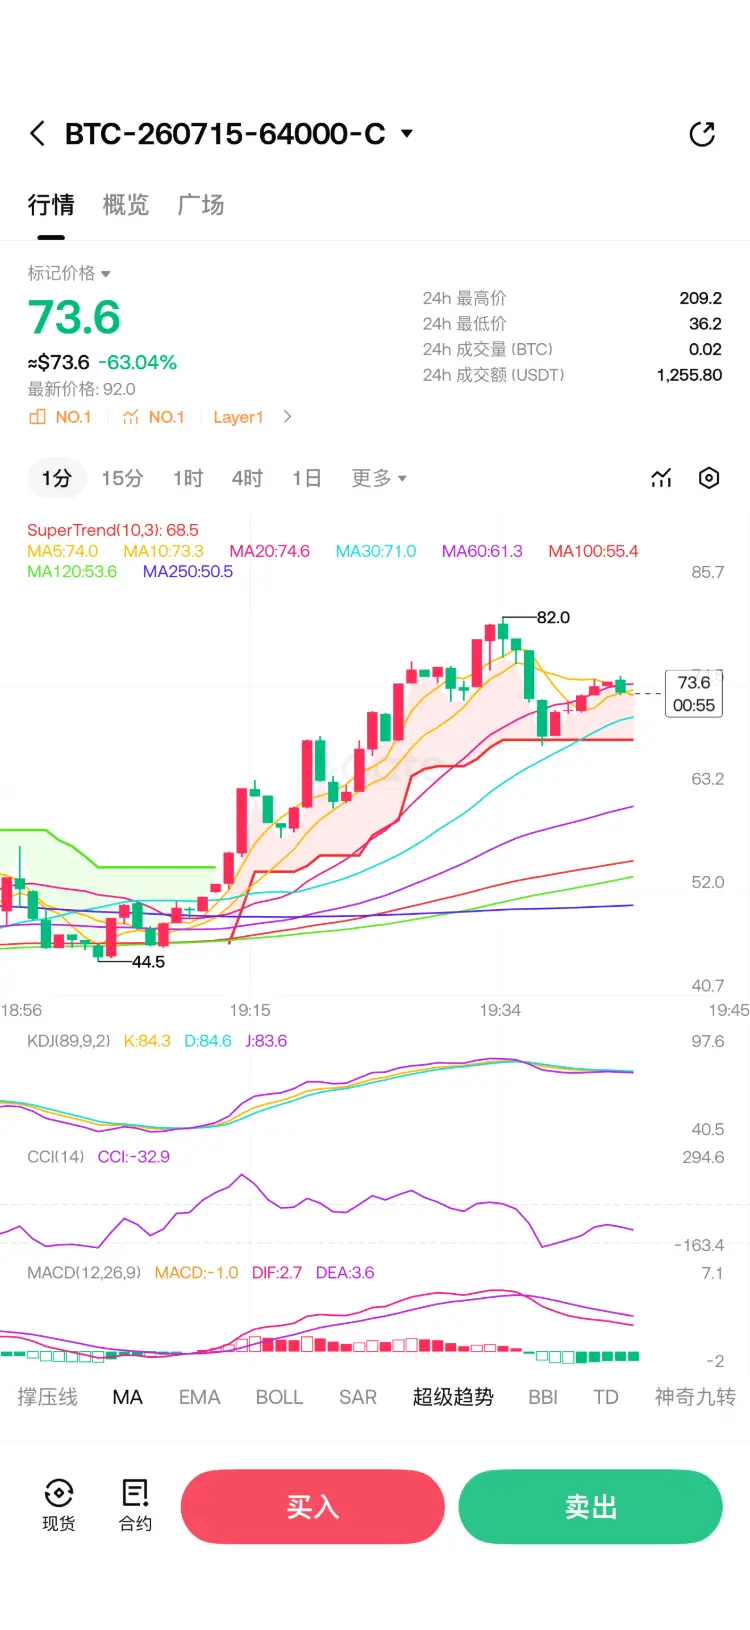Tap the 44.5 low marker on chart

pyautogui.click(x=148, y=962)
